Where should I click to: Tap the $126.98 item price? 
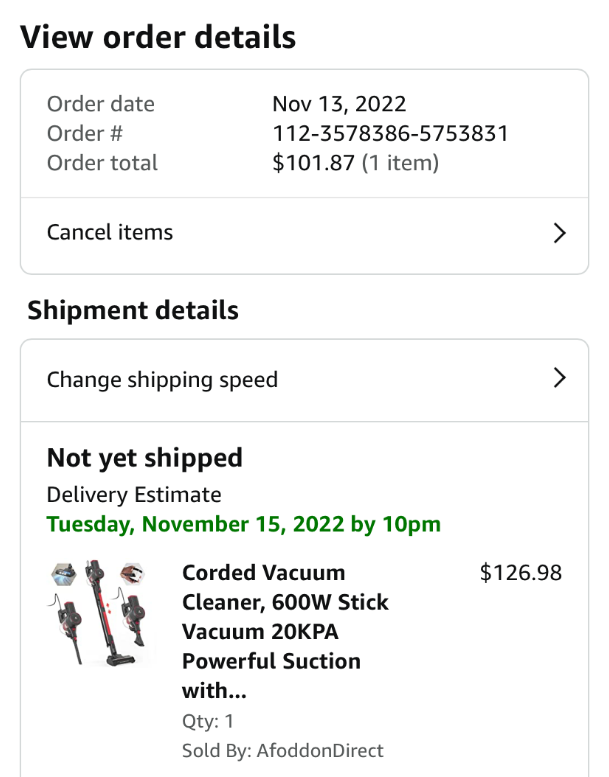521,572
